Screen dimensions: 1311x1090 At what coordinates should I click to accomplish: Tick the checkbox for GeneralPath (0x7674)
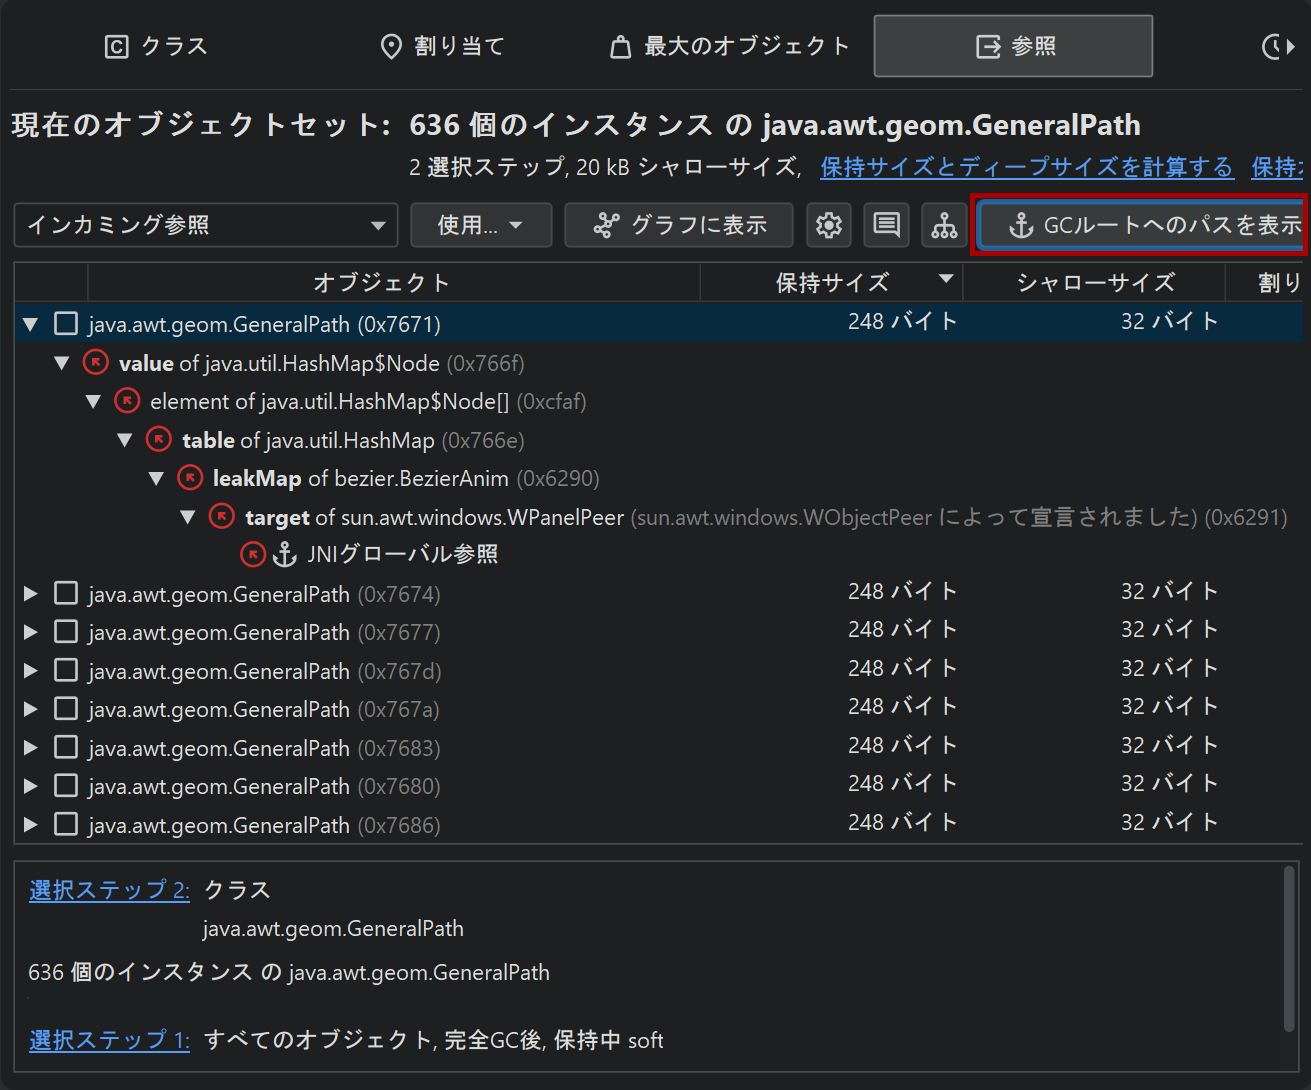tap(66, 594)
